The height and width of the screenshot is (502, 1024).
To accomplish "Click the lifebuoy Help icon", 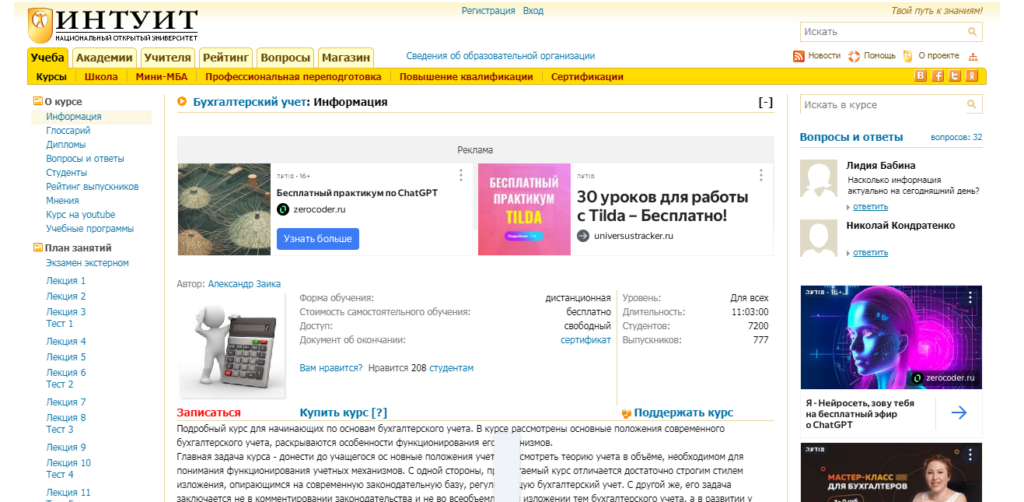I will pyautogui.click(x=854, y=56).
